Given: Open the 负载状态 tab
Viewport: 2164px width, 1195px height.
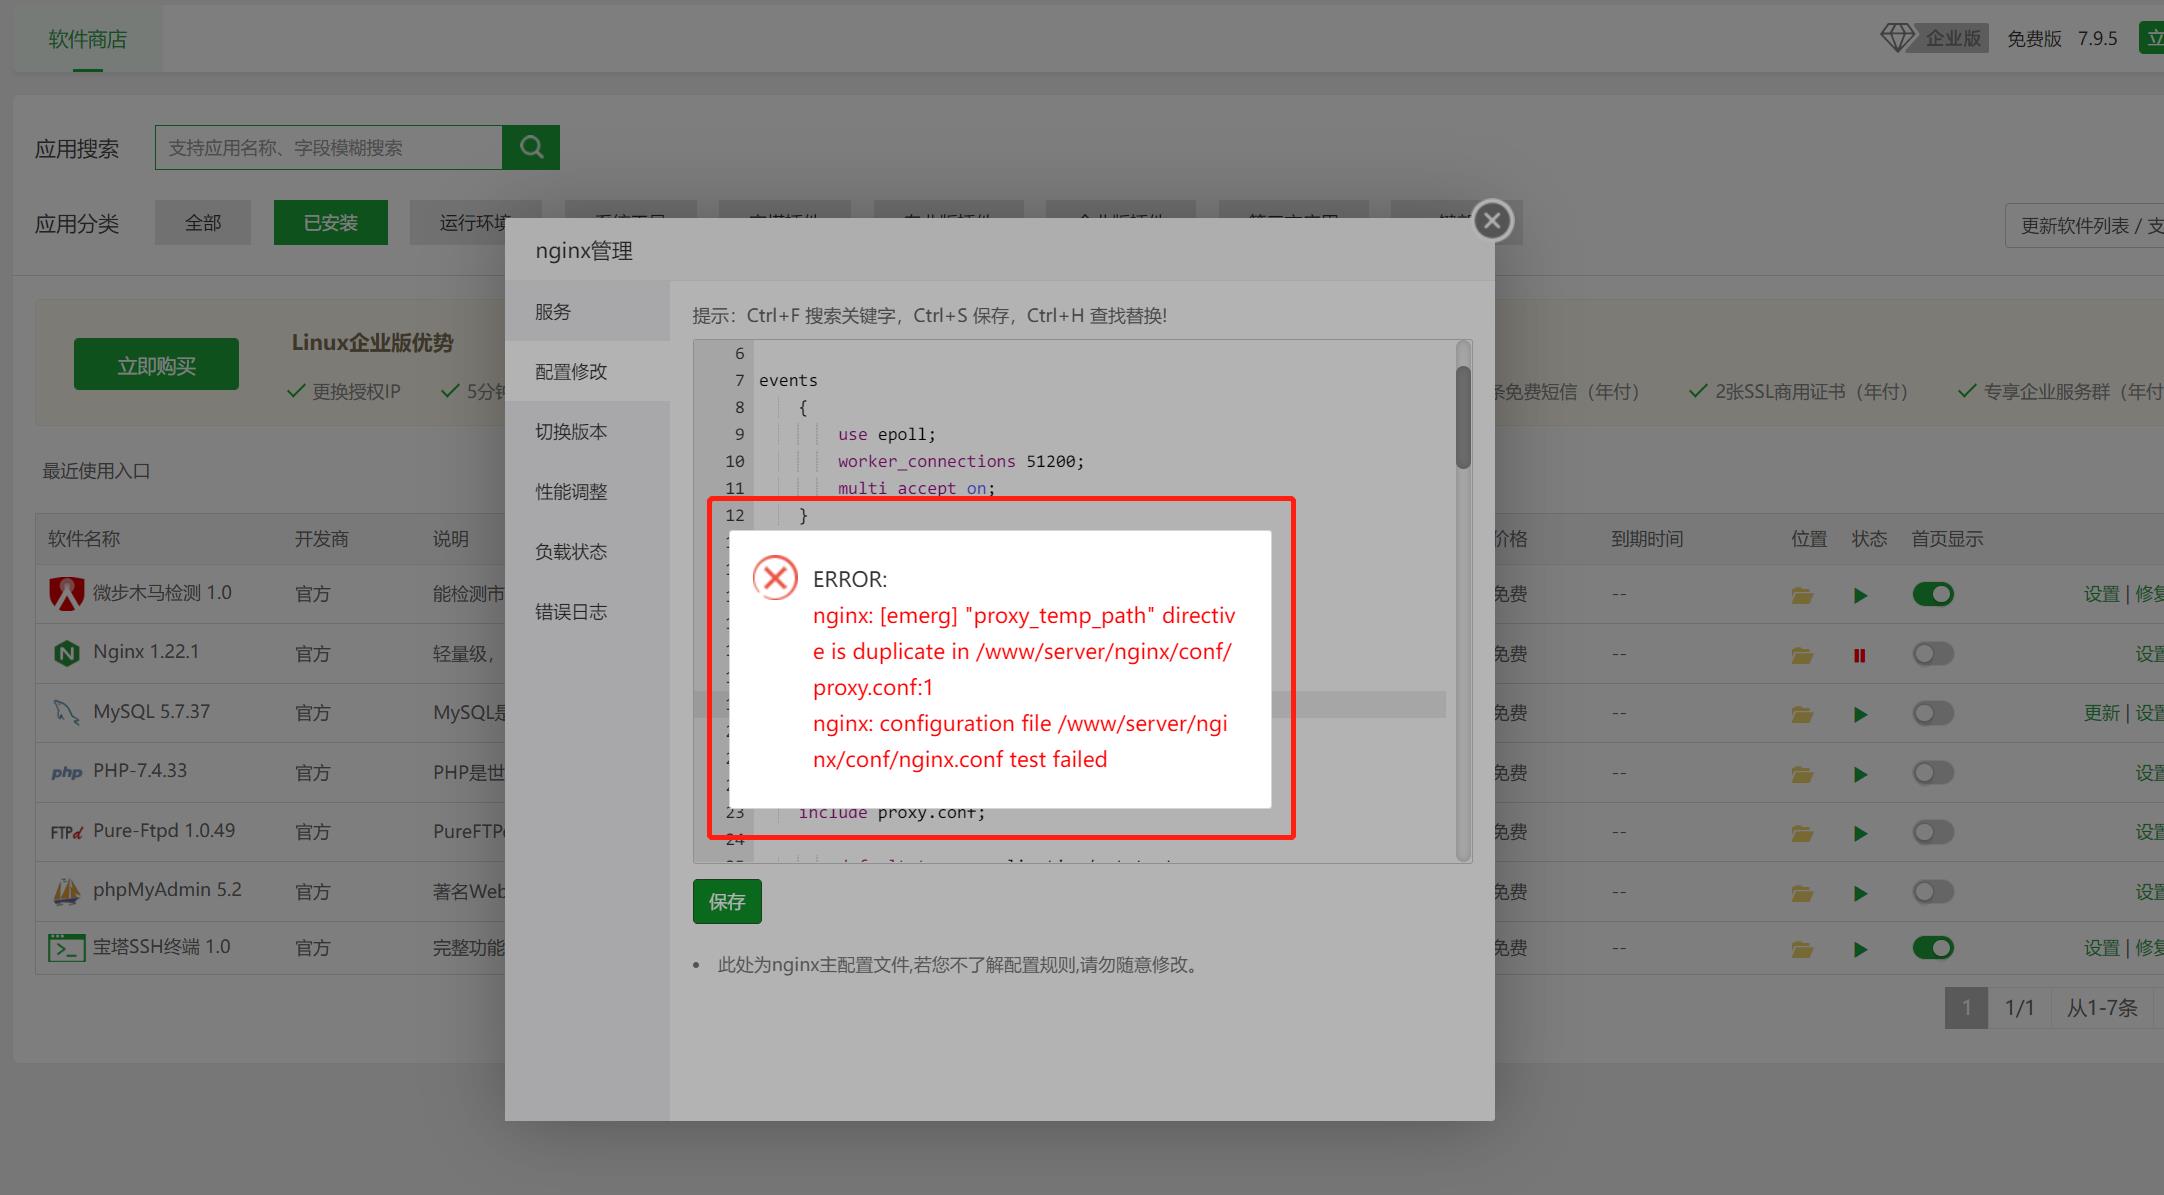Looking at the screenshot, I should 587,552.
